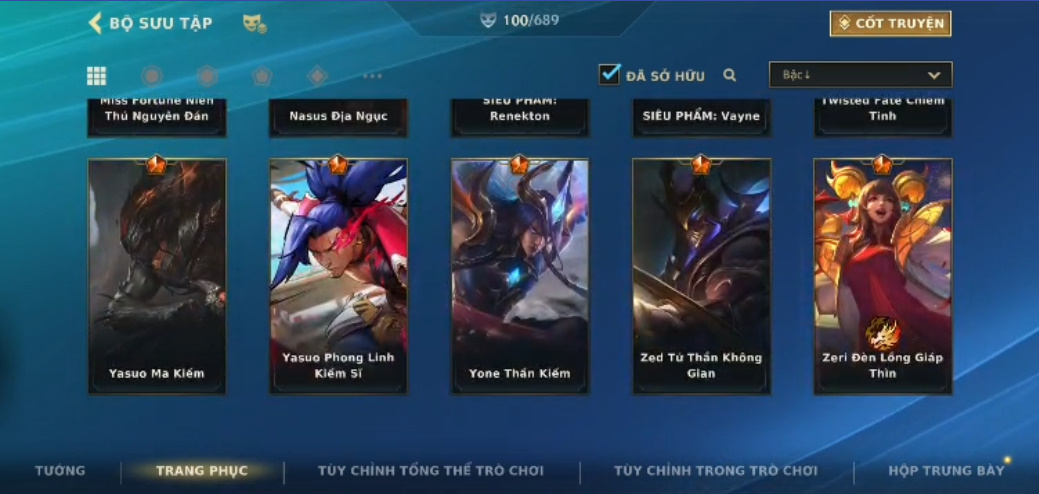Screen dimensions: 1039x494
Task: Open the Hộp Trưng Bày tab
Action: [946, 471]
